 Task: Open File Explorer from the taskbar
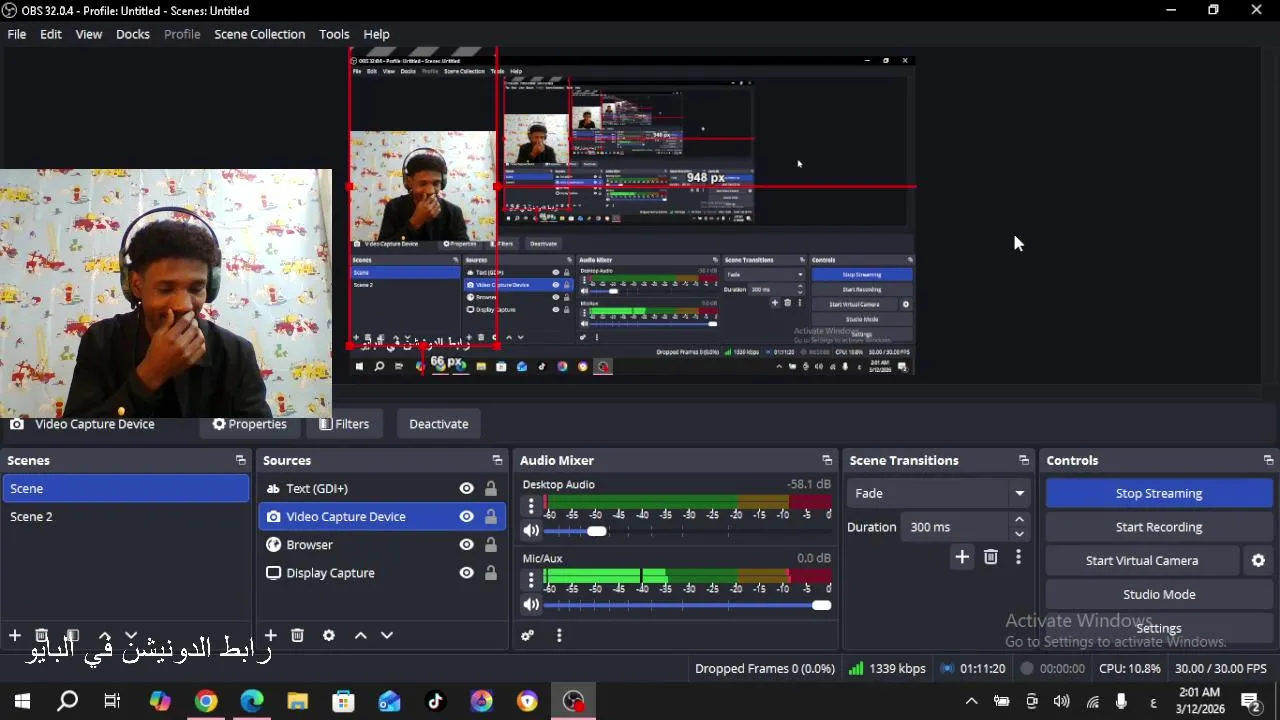pos(298,702)
